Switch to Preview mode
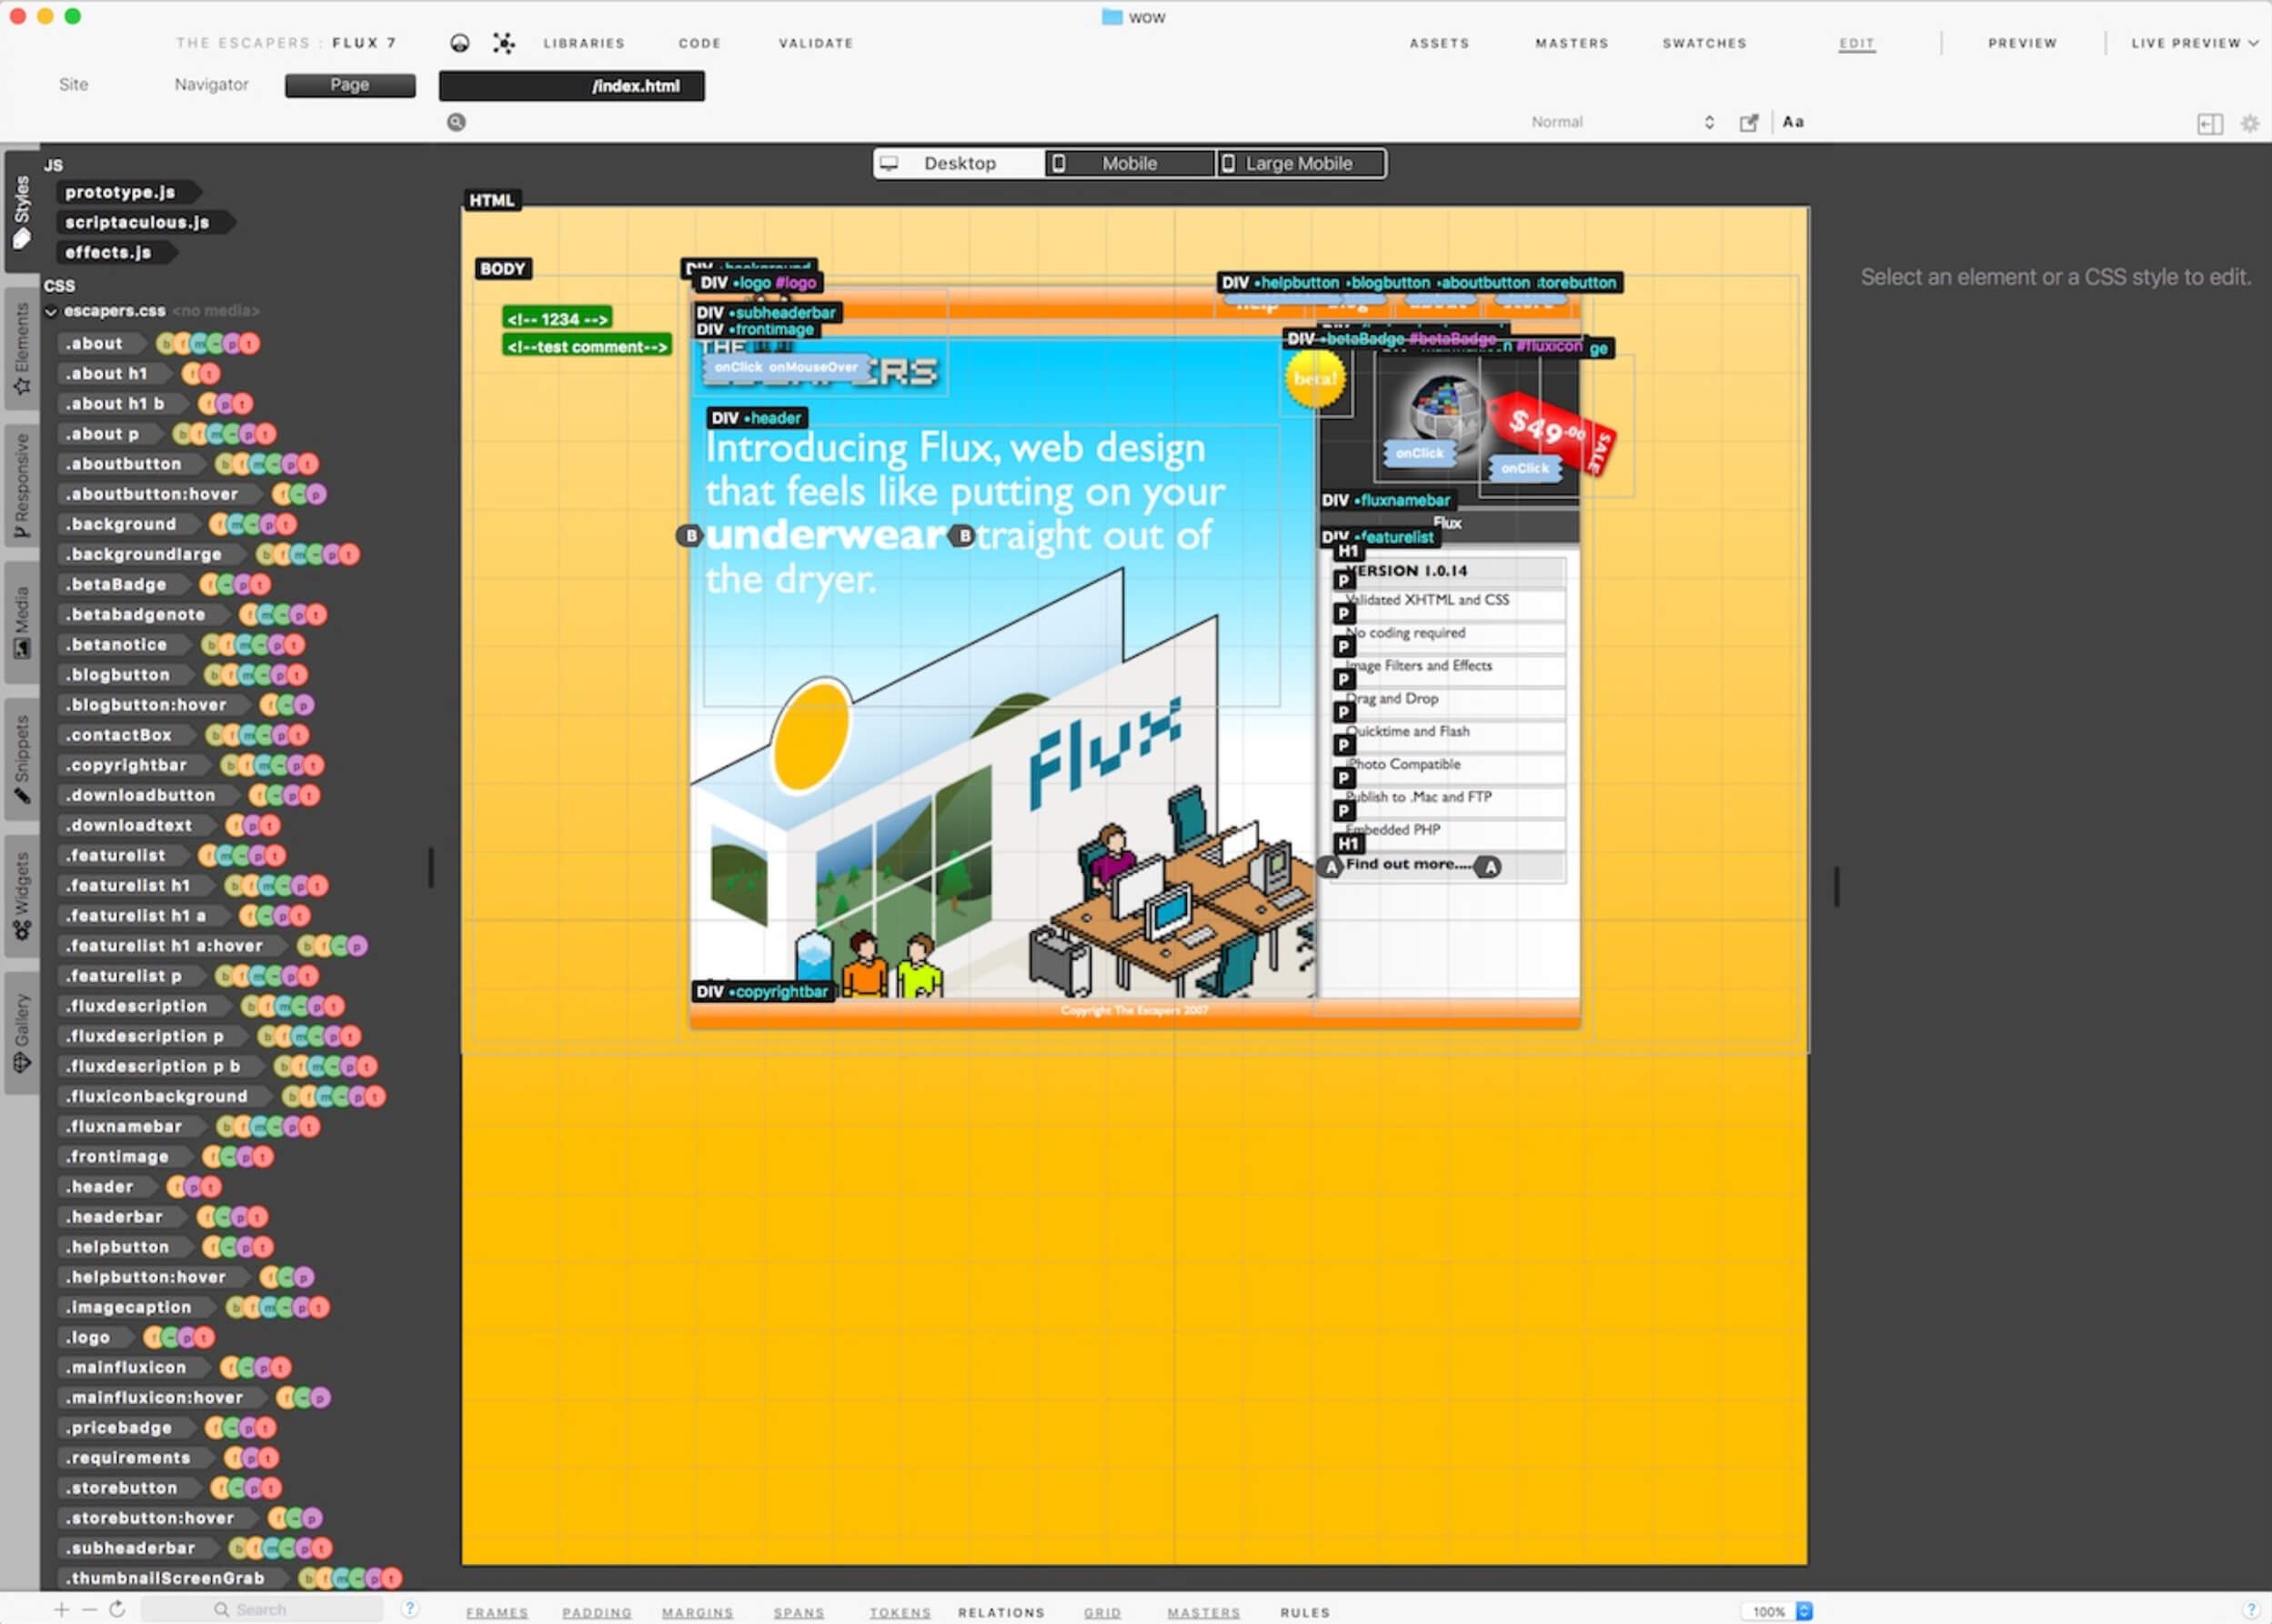 click(x=2022, y=43)
